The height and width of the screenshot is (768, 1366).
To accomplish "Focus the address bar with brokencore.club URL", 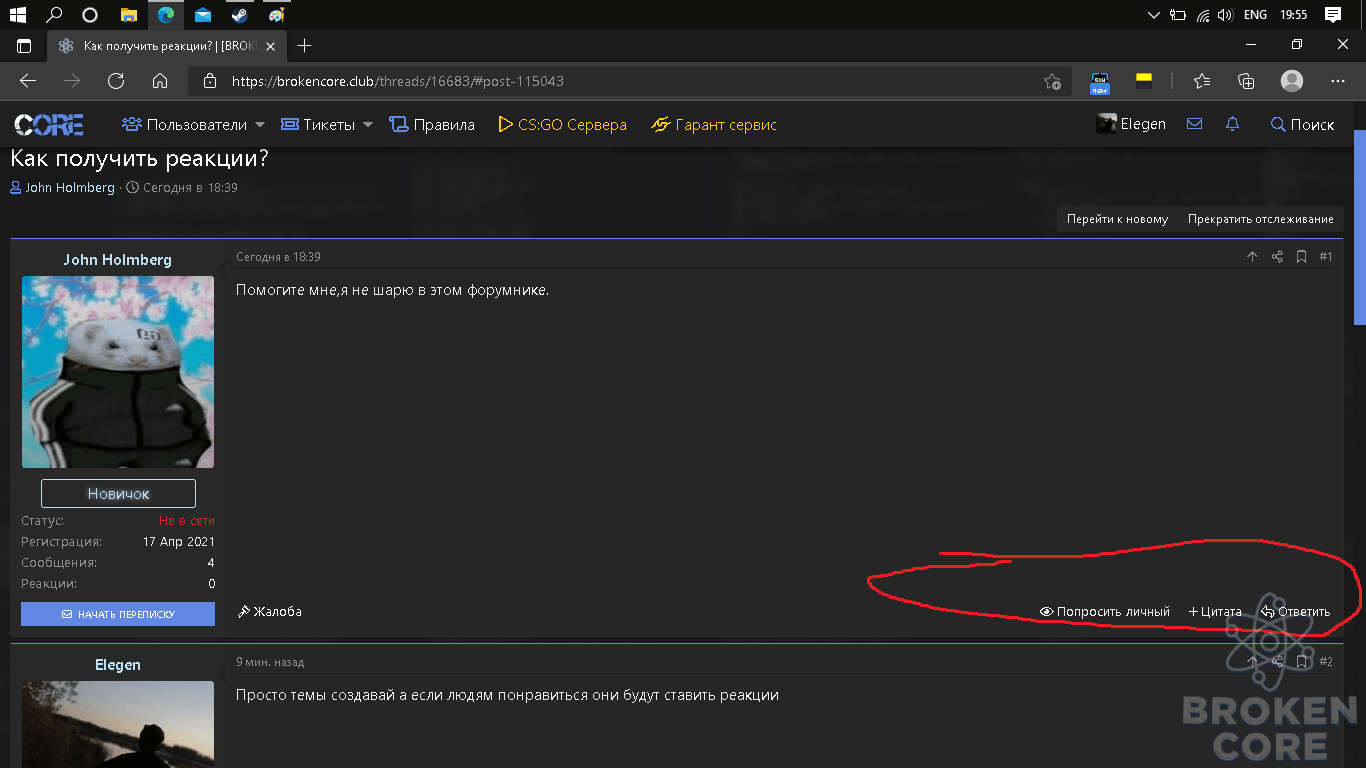I will [630, 81].
